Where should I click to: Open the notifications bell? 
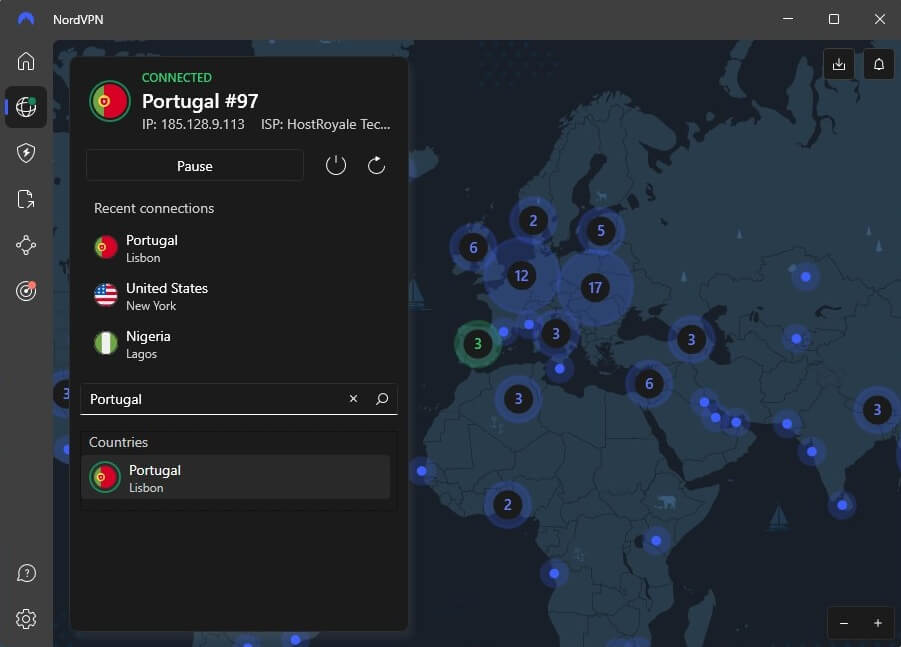tap(878, 64)
